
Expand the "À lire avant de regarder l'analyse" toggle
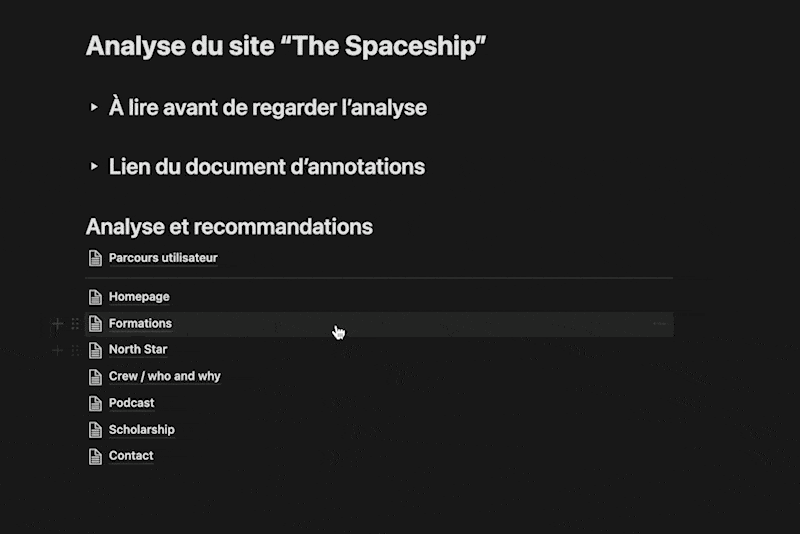[94, 108]
